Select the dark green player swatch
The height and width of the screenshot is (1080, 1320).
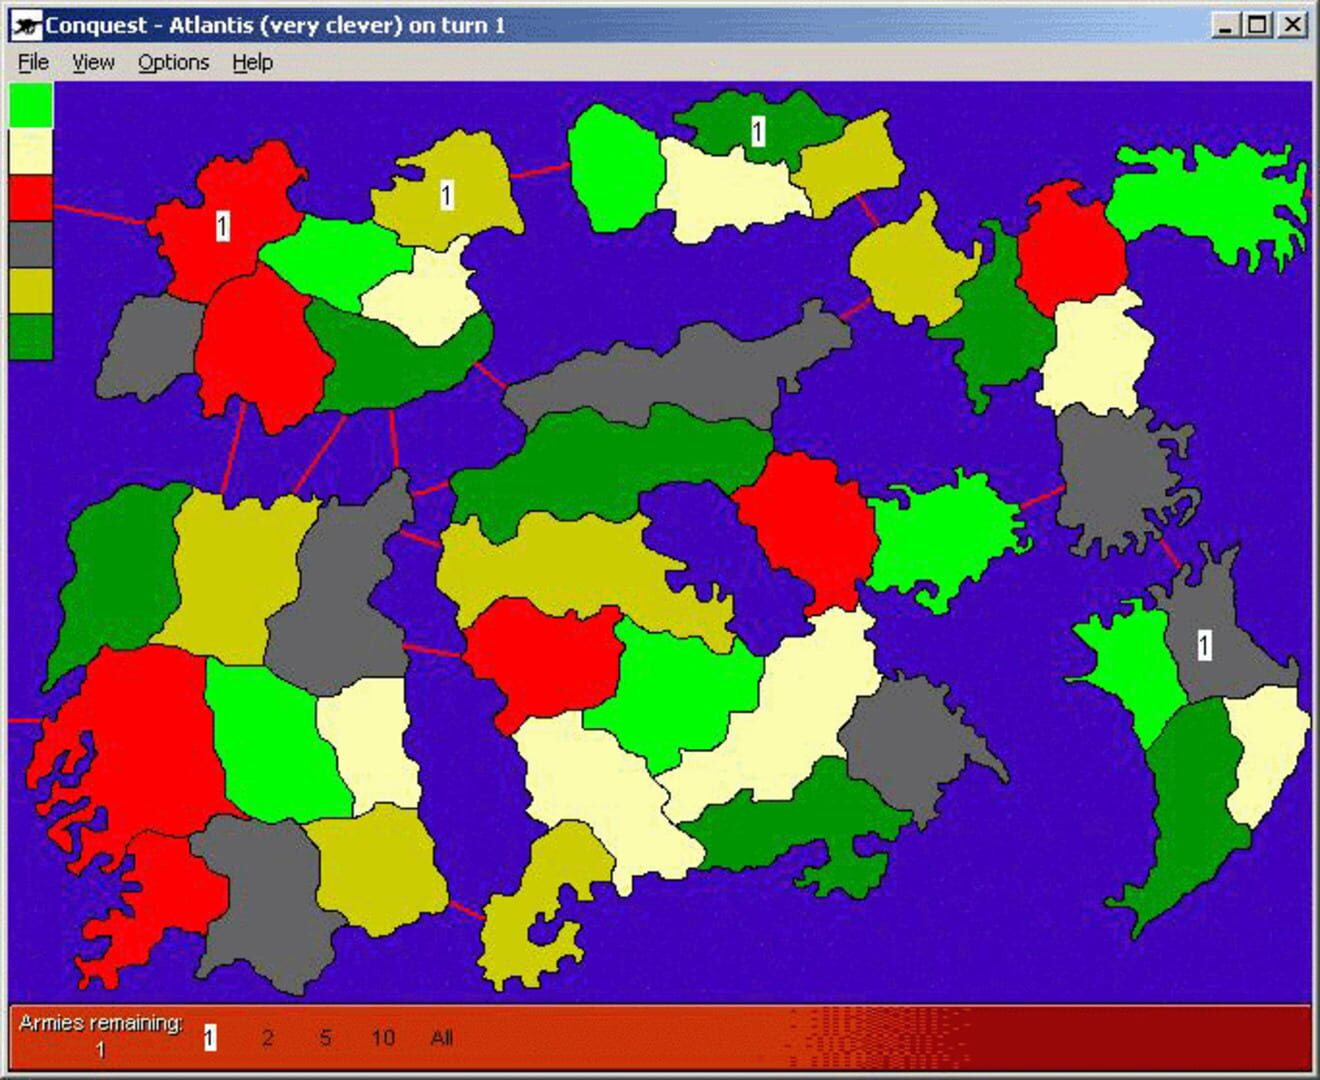(30, 337)
